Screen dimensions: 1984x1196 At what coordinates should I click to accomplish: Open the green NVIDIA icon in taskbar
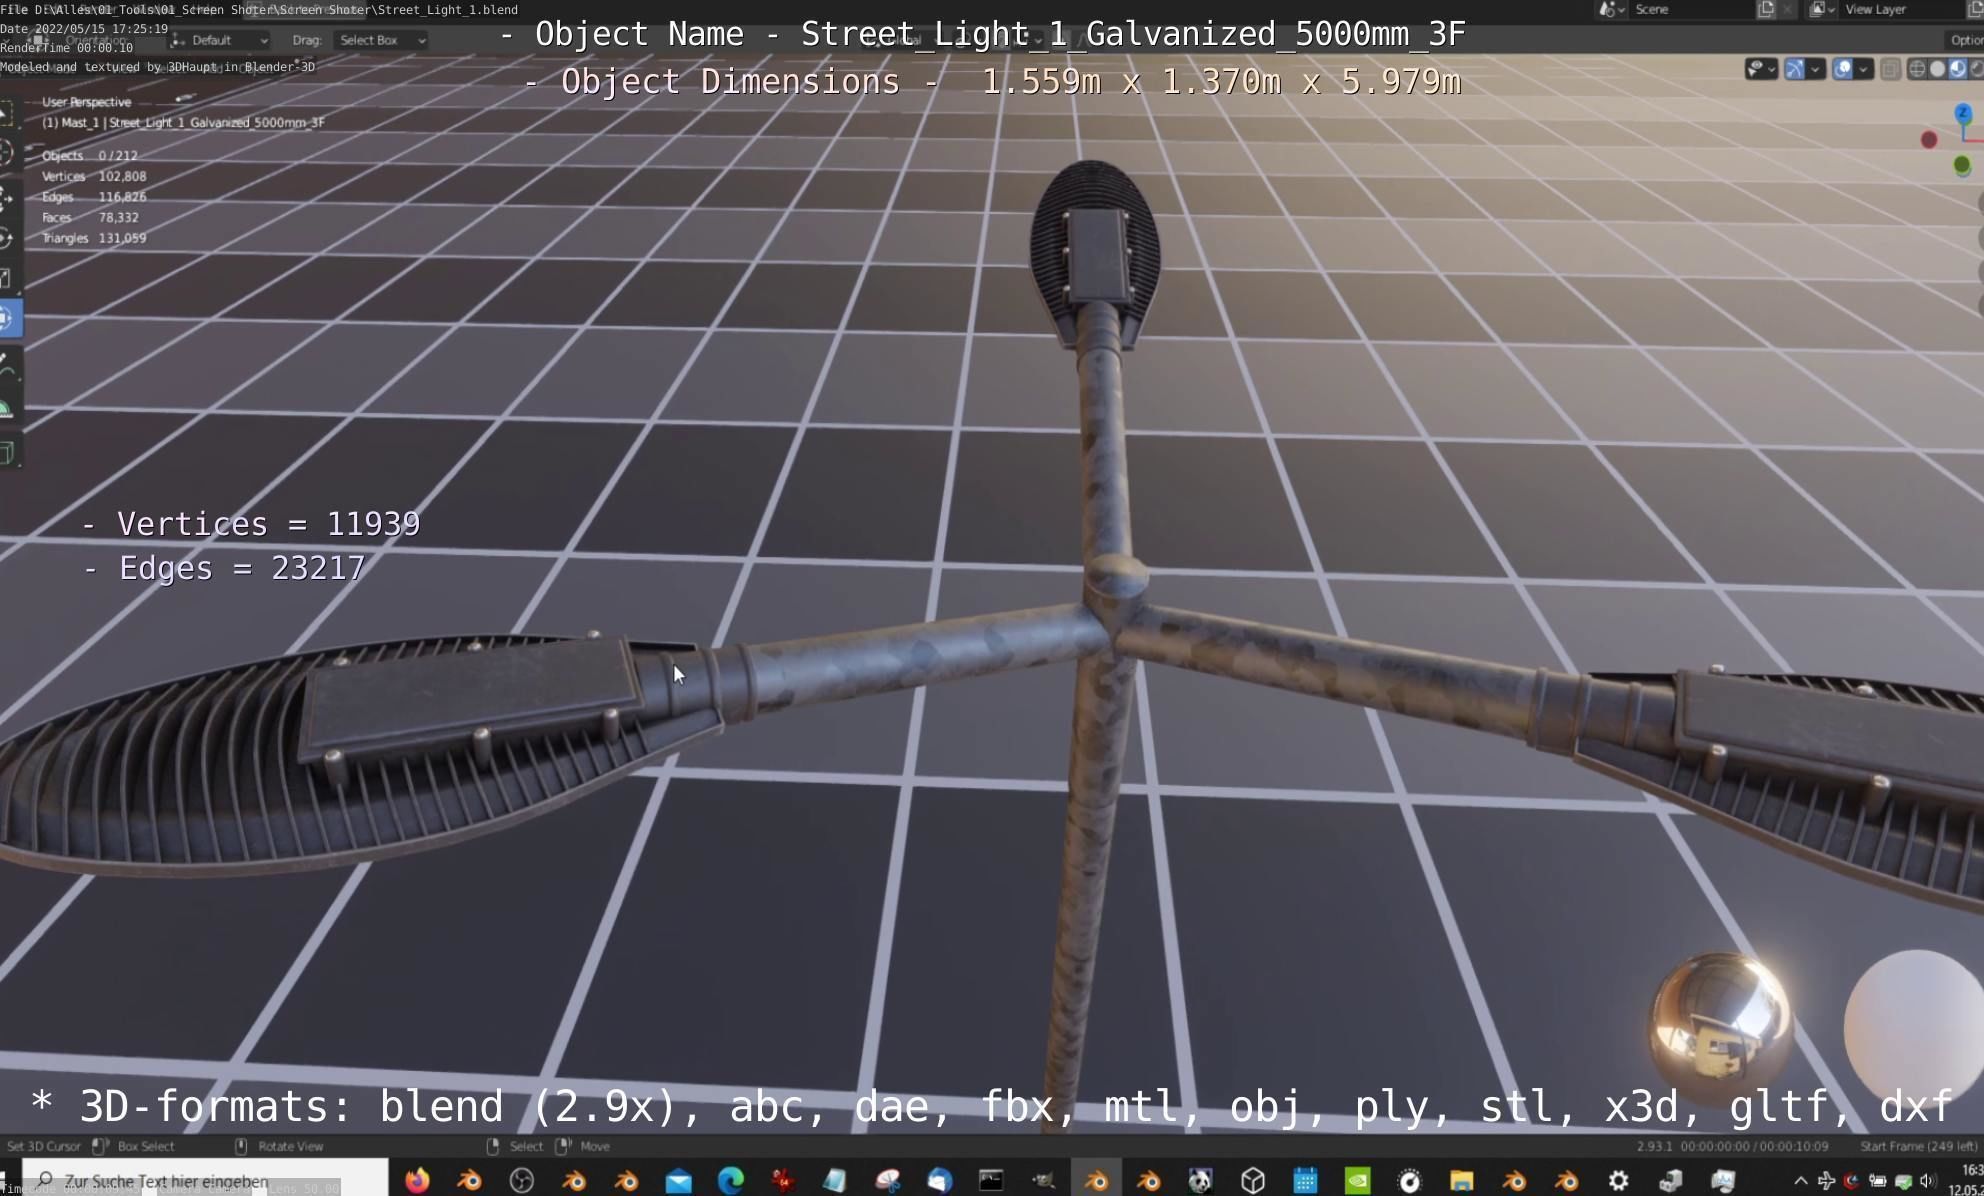point(1357,1180)
